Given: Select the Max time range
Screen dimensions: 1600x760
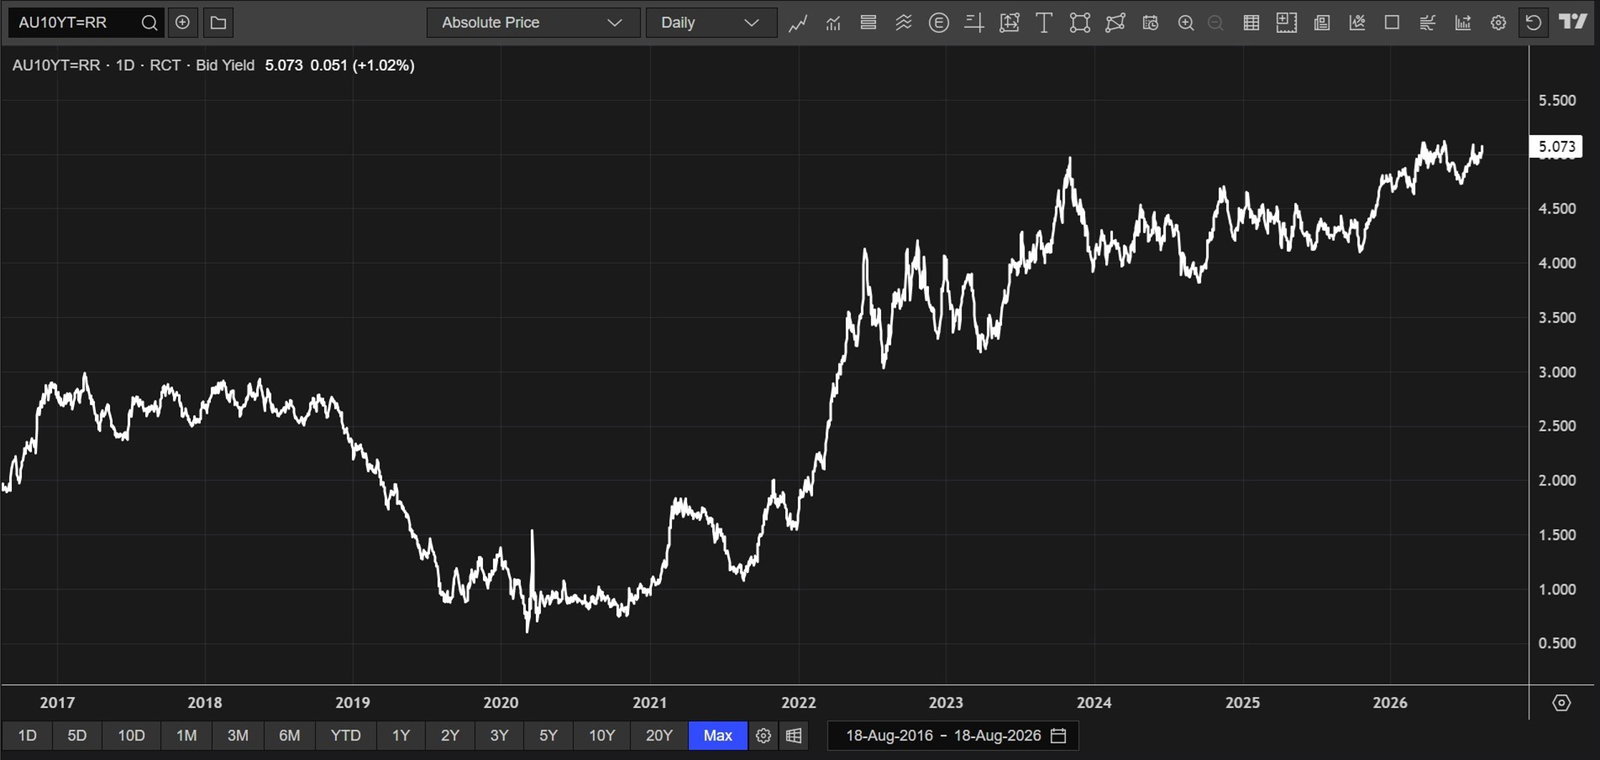Looking at the screenshot, I should (x=718, y=736).
